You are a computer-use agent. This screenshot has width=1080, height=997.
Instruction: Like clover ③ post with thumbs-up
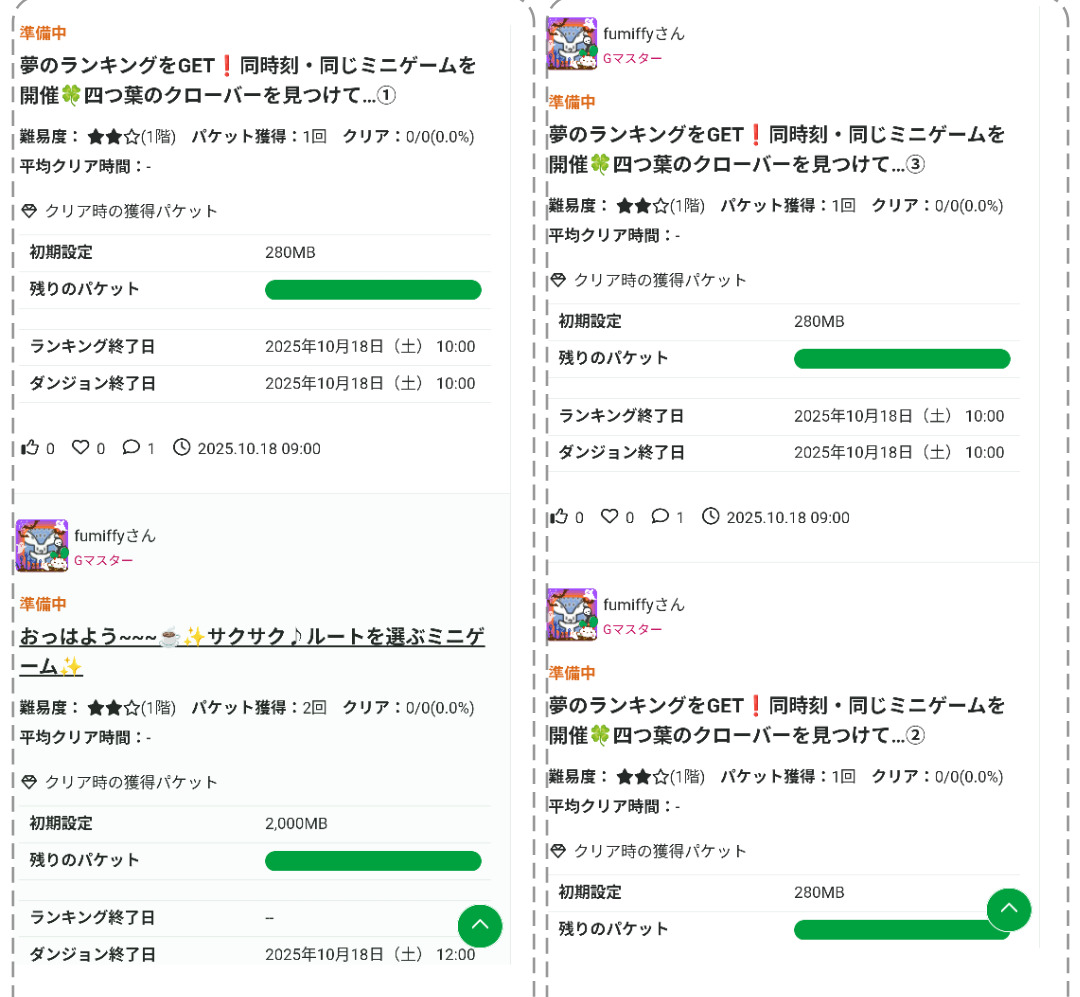[558, 517]
